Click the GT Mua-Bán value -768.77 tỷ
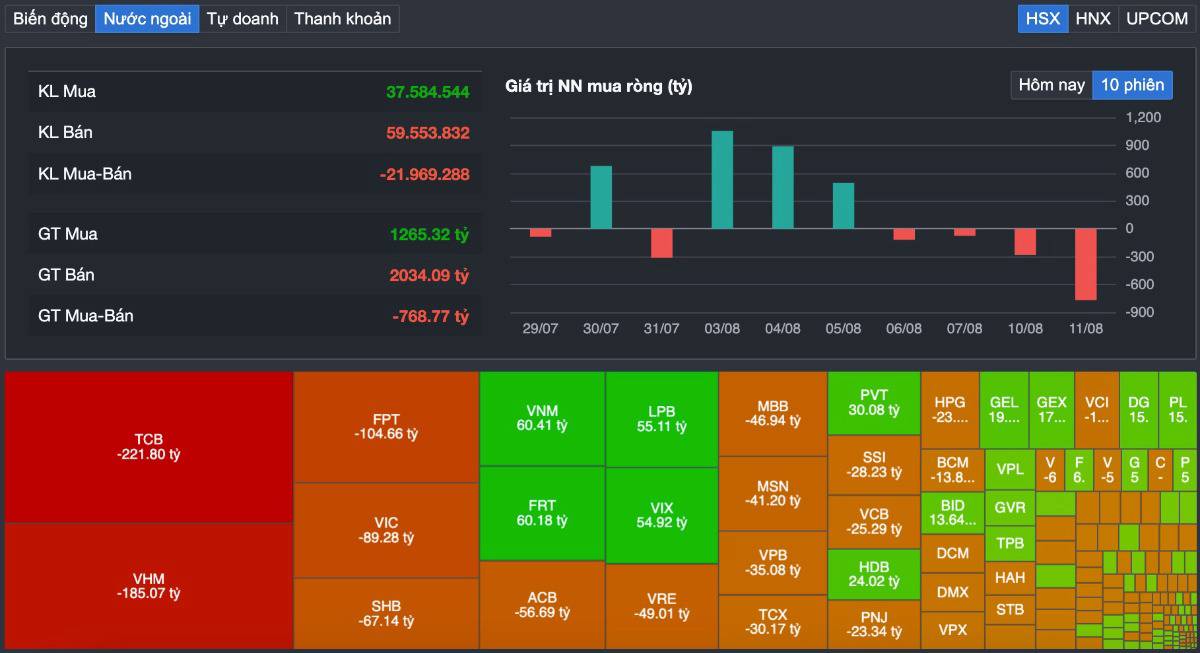1200x653 pixels. (x=431, y=316)
